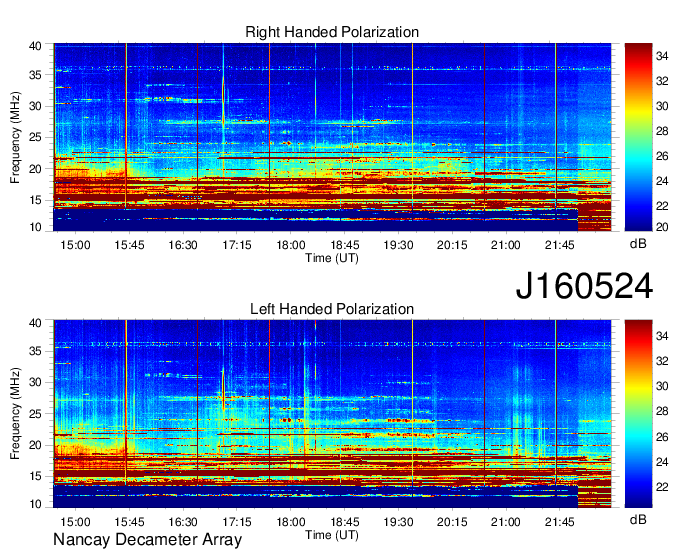Click 'Frequency (MHz)' label of Left Handed plot

point(15,414)
